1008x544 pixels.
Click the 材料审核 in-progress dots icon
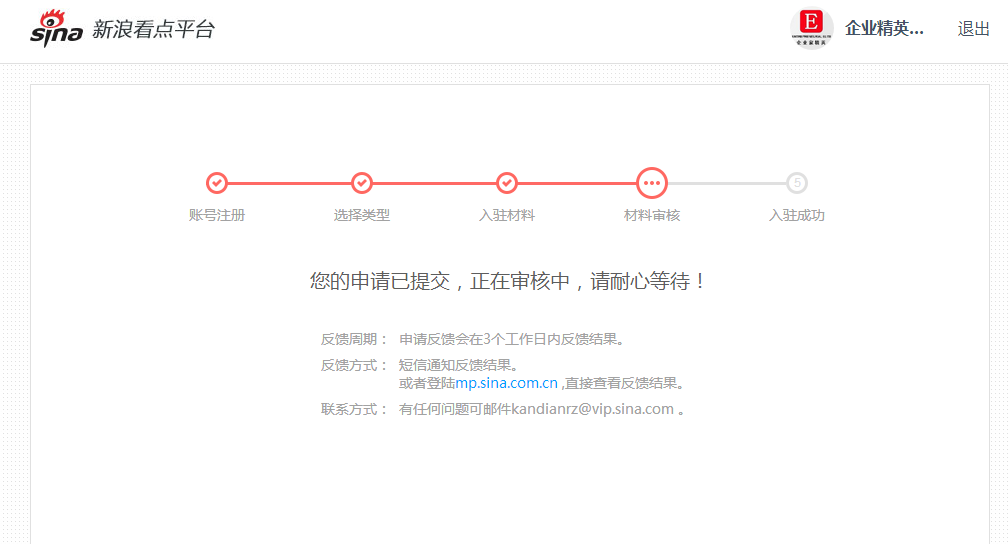coord(652,183)
